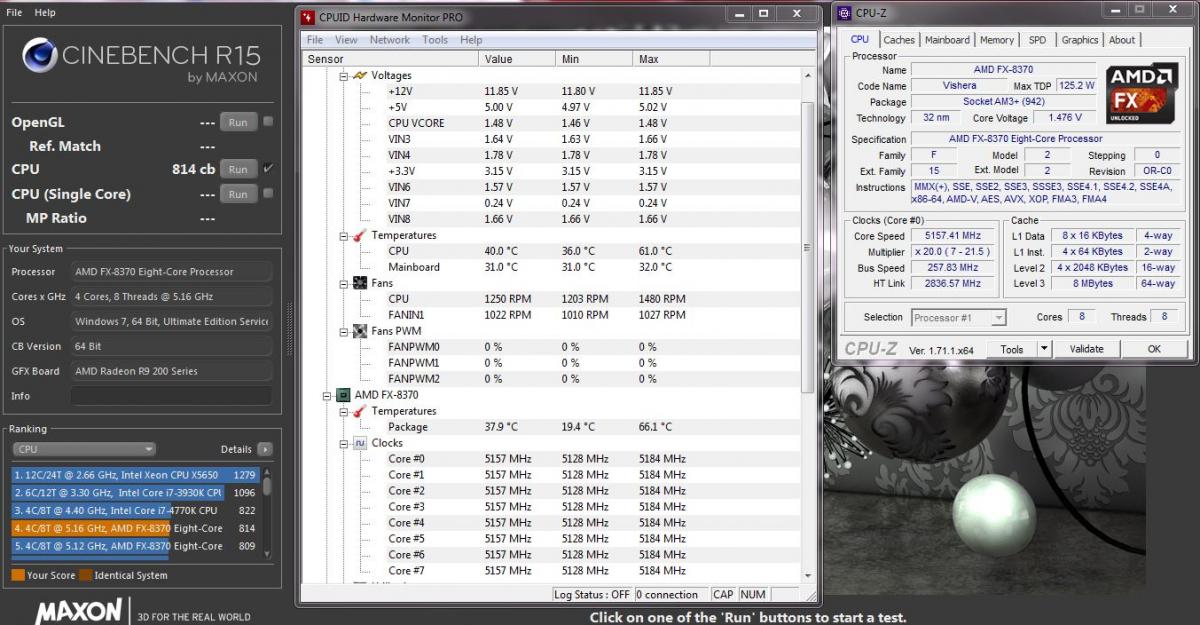Screen dimensions: 1200x625
Task: Collapse the mainboard Temperatures node
Action: (343, 235)
